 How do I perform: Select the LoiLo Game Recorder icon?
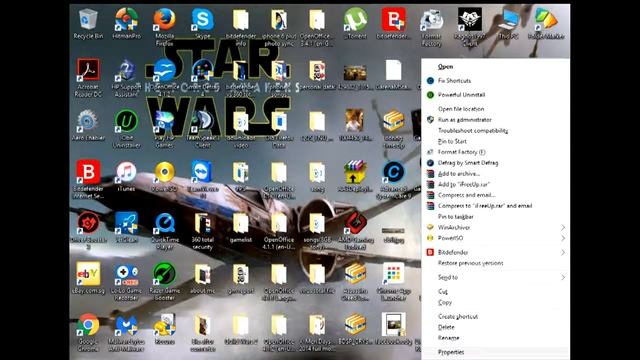pyautogui.click(x=126, y=274)
